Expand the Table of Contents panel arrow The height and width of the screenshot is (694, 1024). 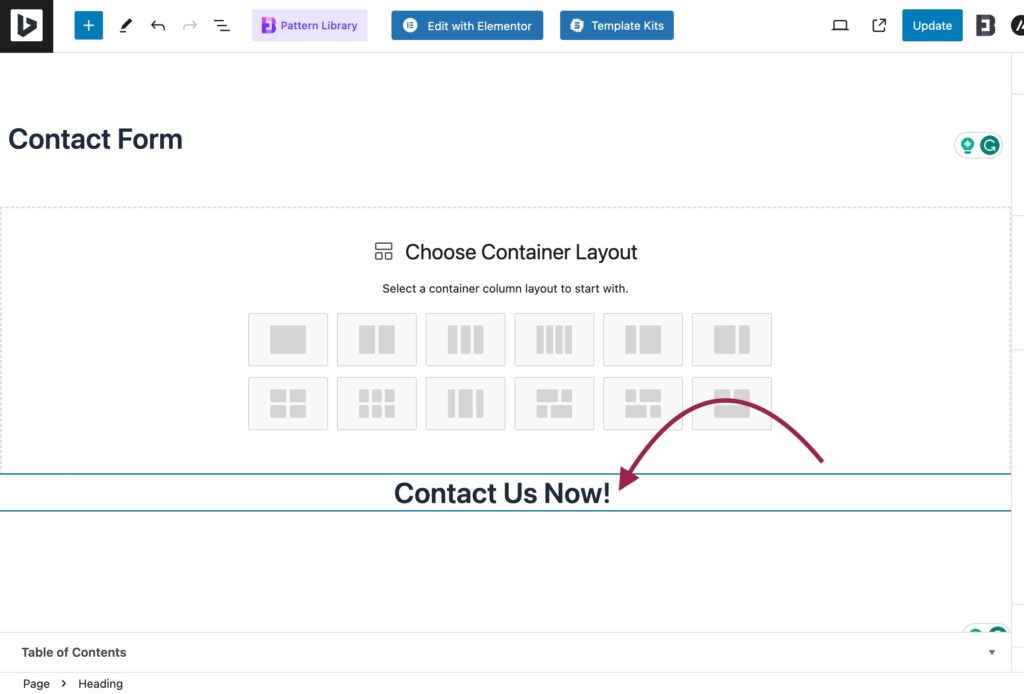[x=991, y=652]
